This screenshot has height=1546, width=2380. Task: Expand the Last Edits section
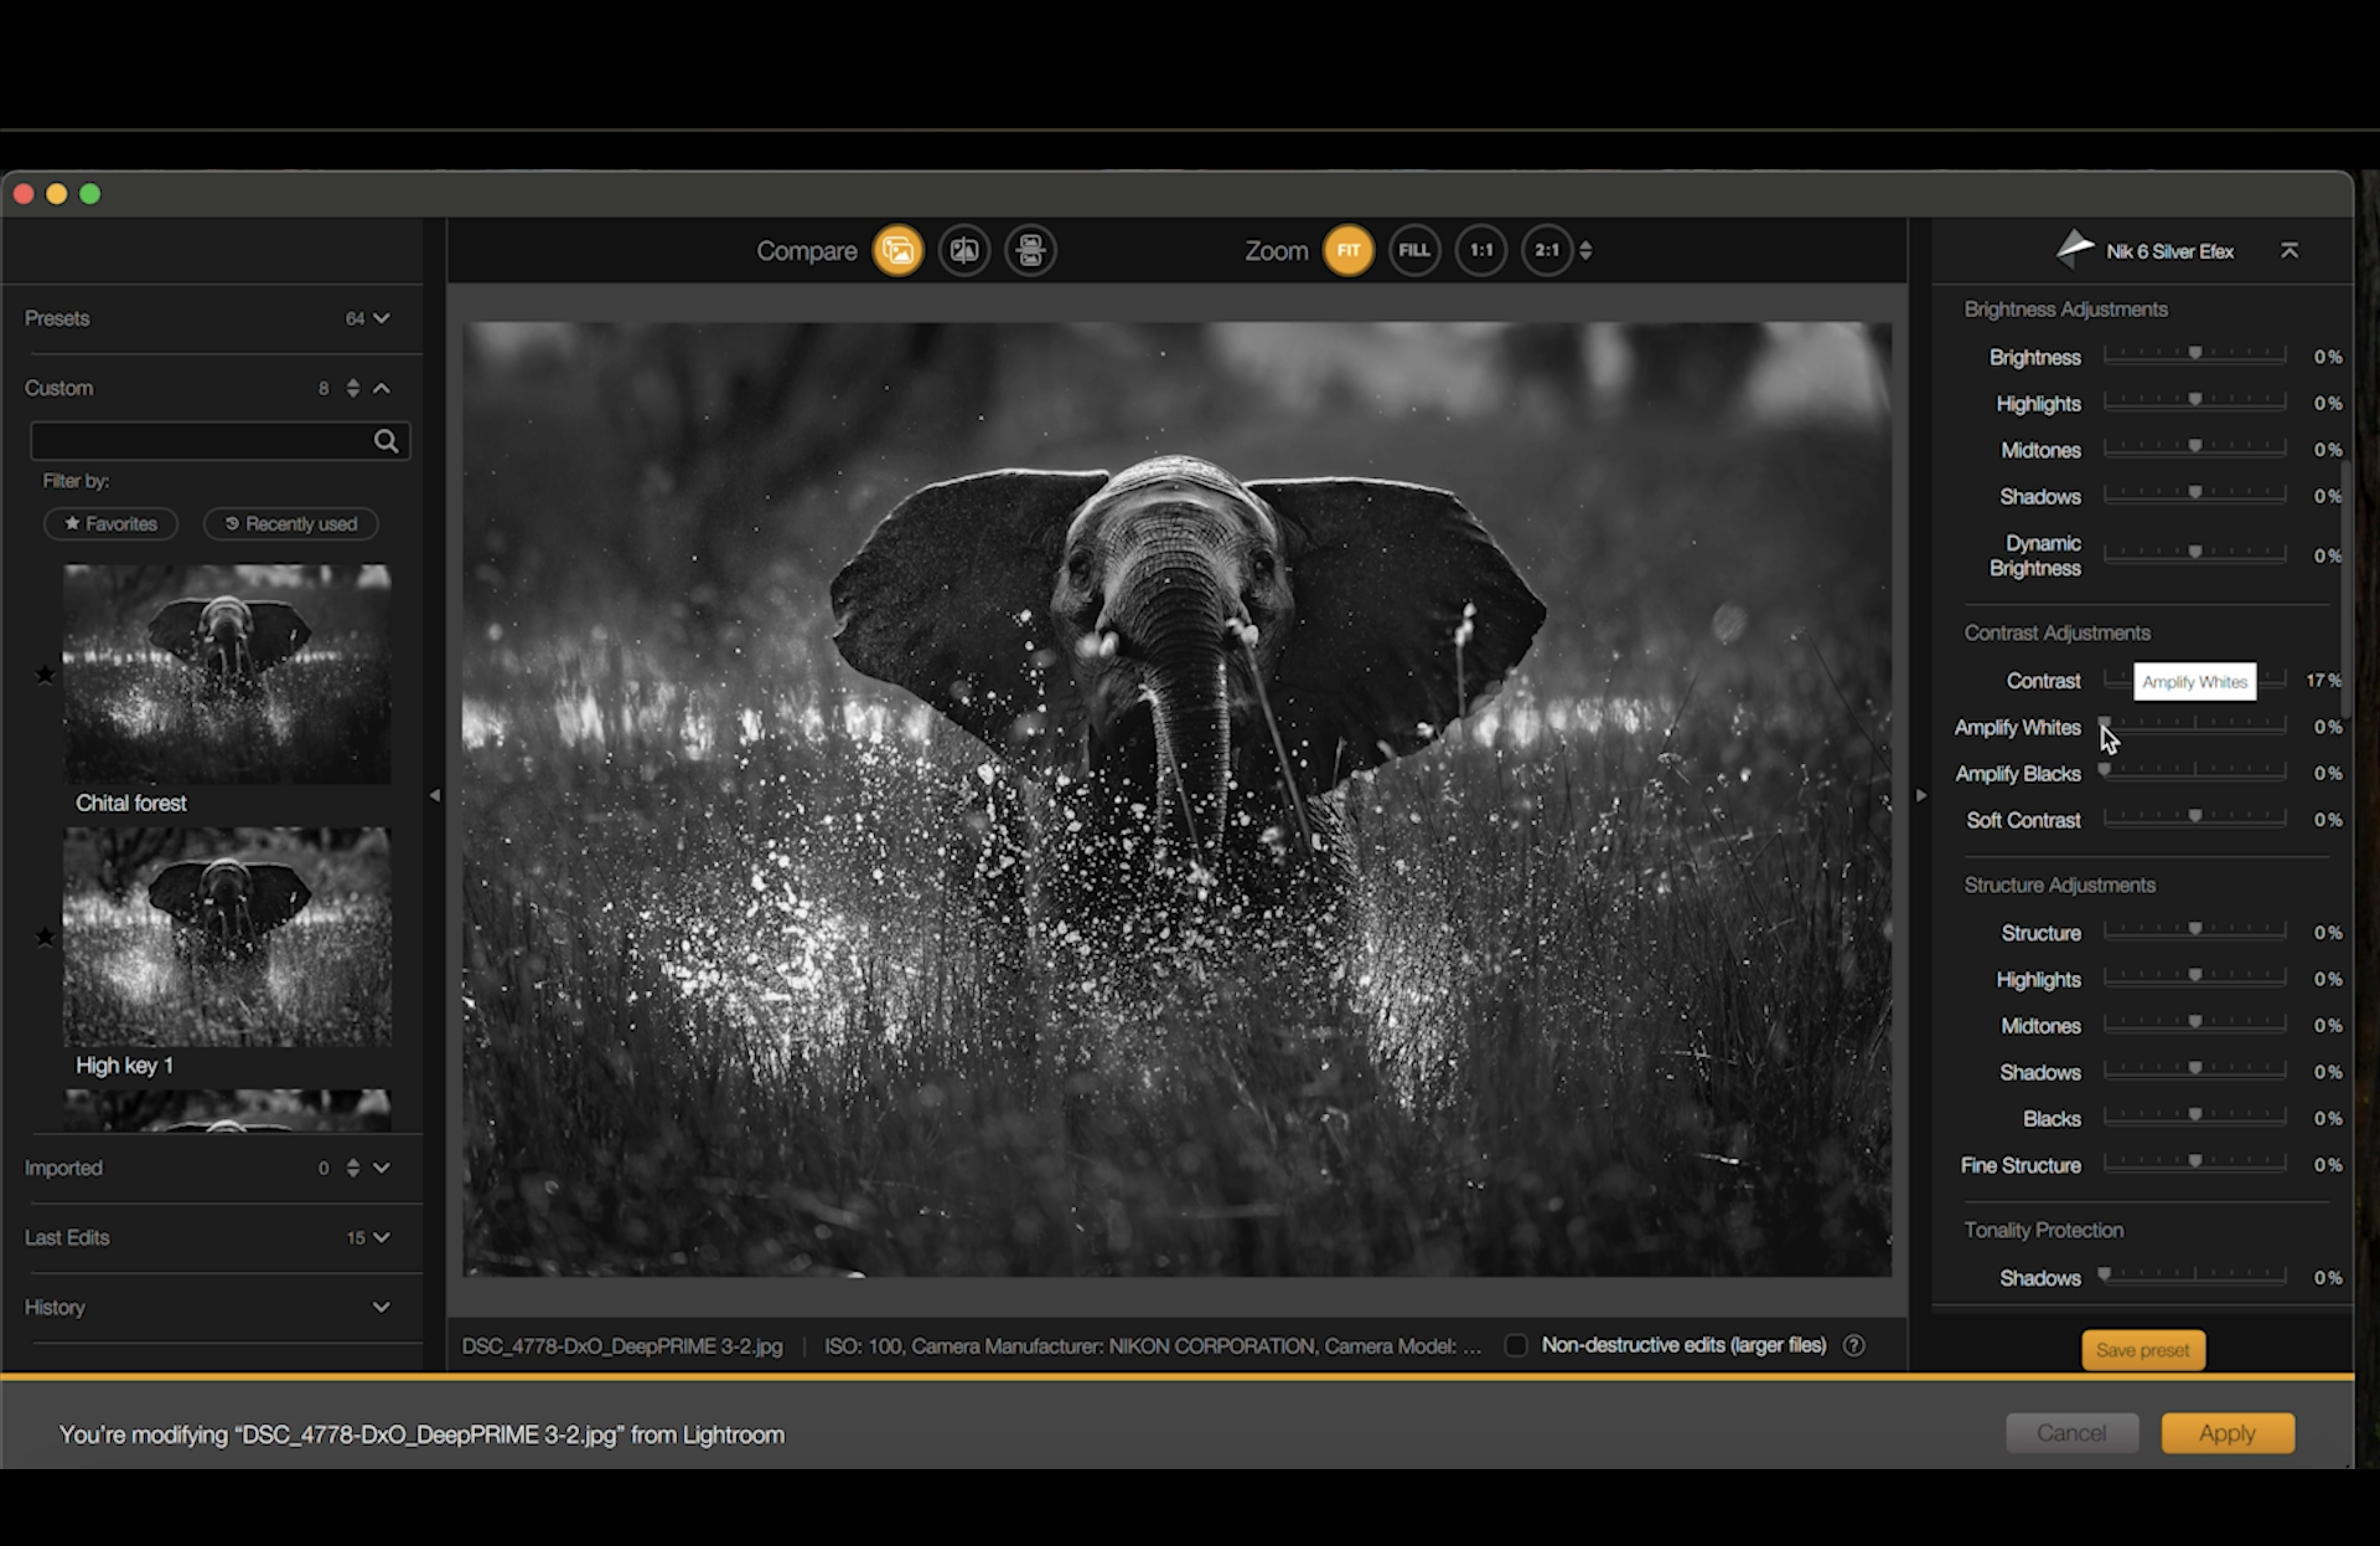click(381, 1238)
